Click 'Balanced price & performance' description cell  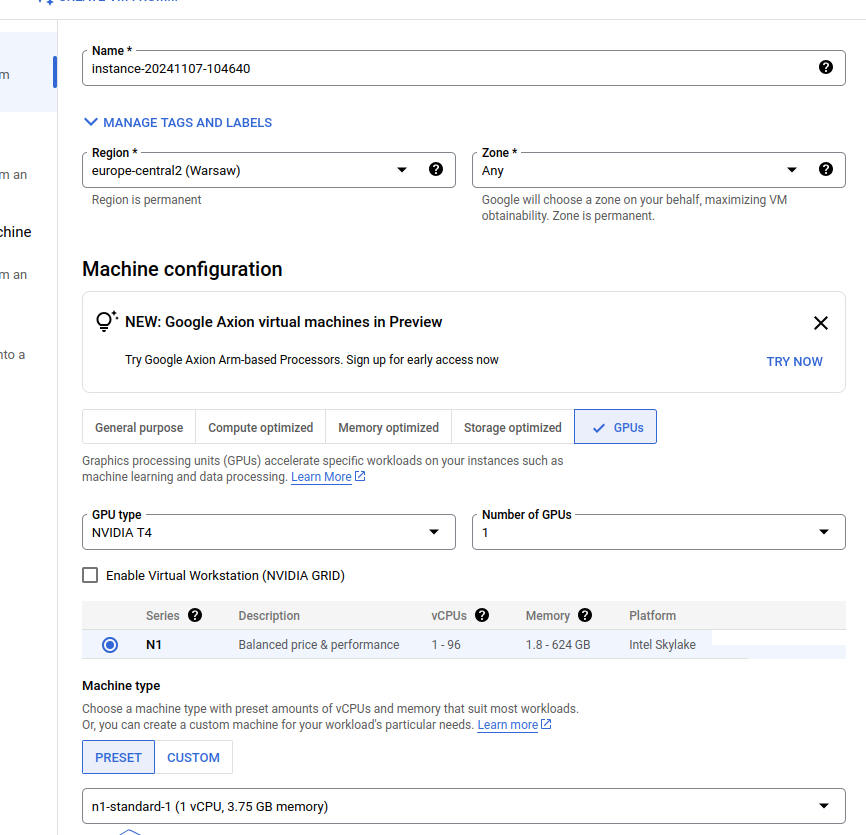tap(319, 644)
